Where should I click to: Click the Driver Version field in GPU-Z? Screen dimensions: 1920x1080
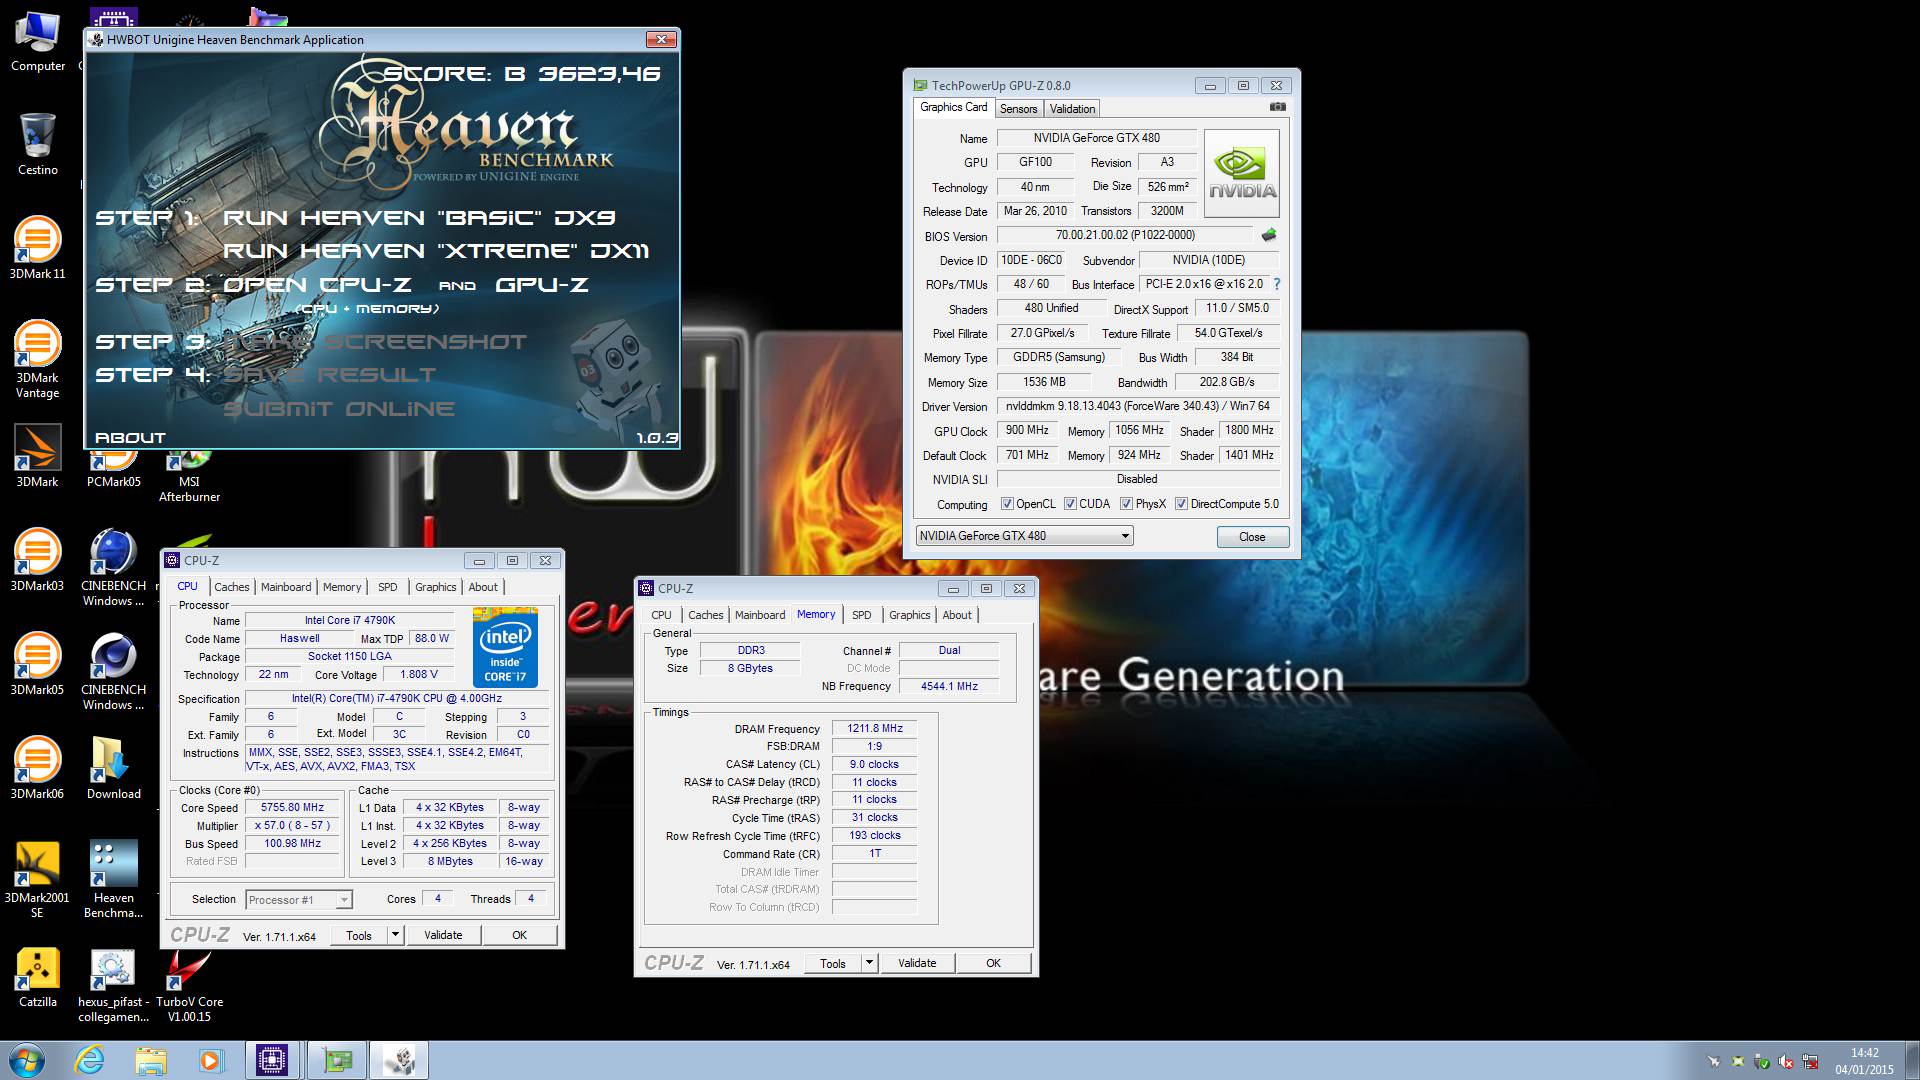1138,406
